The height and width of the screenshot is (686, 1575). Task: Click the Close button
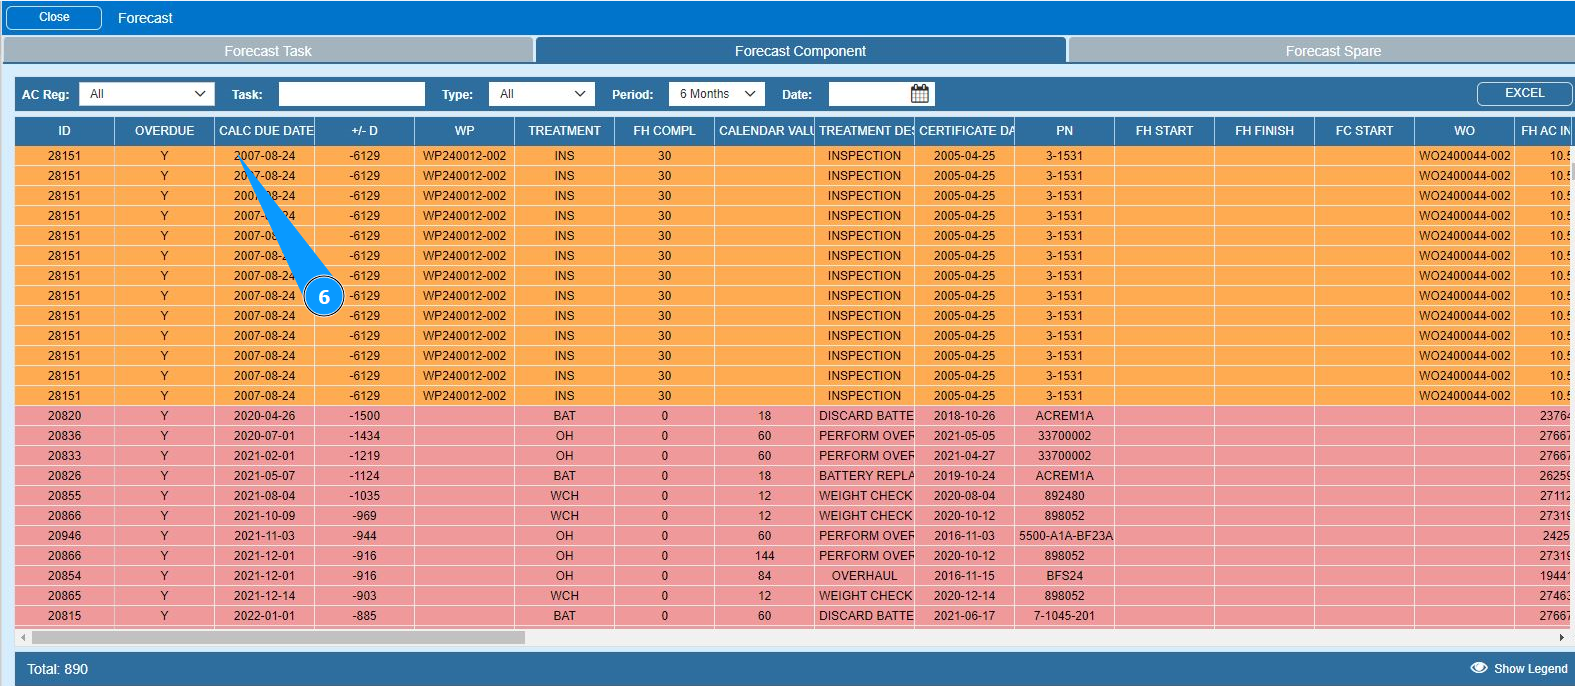[54, 17]
